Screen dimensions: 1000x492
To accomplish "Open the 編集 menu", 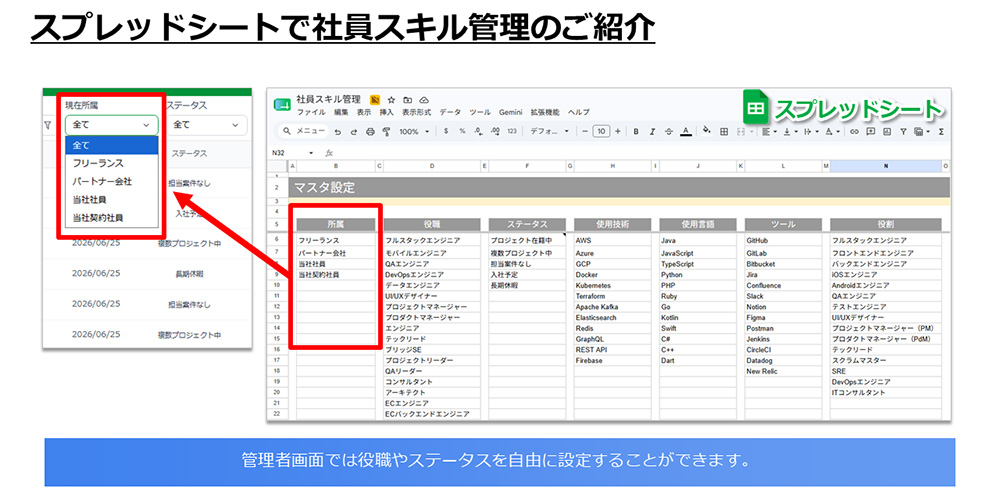I will (341, 112).
